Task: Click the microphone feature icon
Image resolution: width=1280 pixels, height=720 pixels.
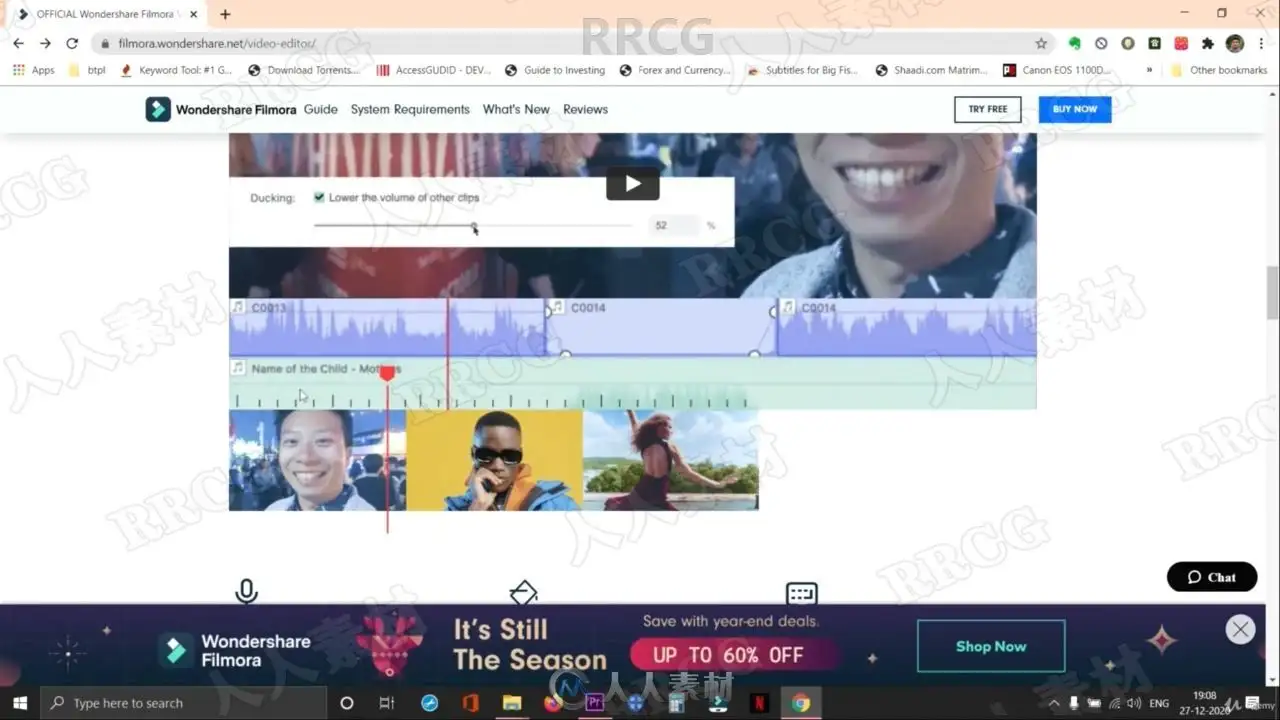Action: coord(246,592)
